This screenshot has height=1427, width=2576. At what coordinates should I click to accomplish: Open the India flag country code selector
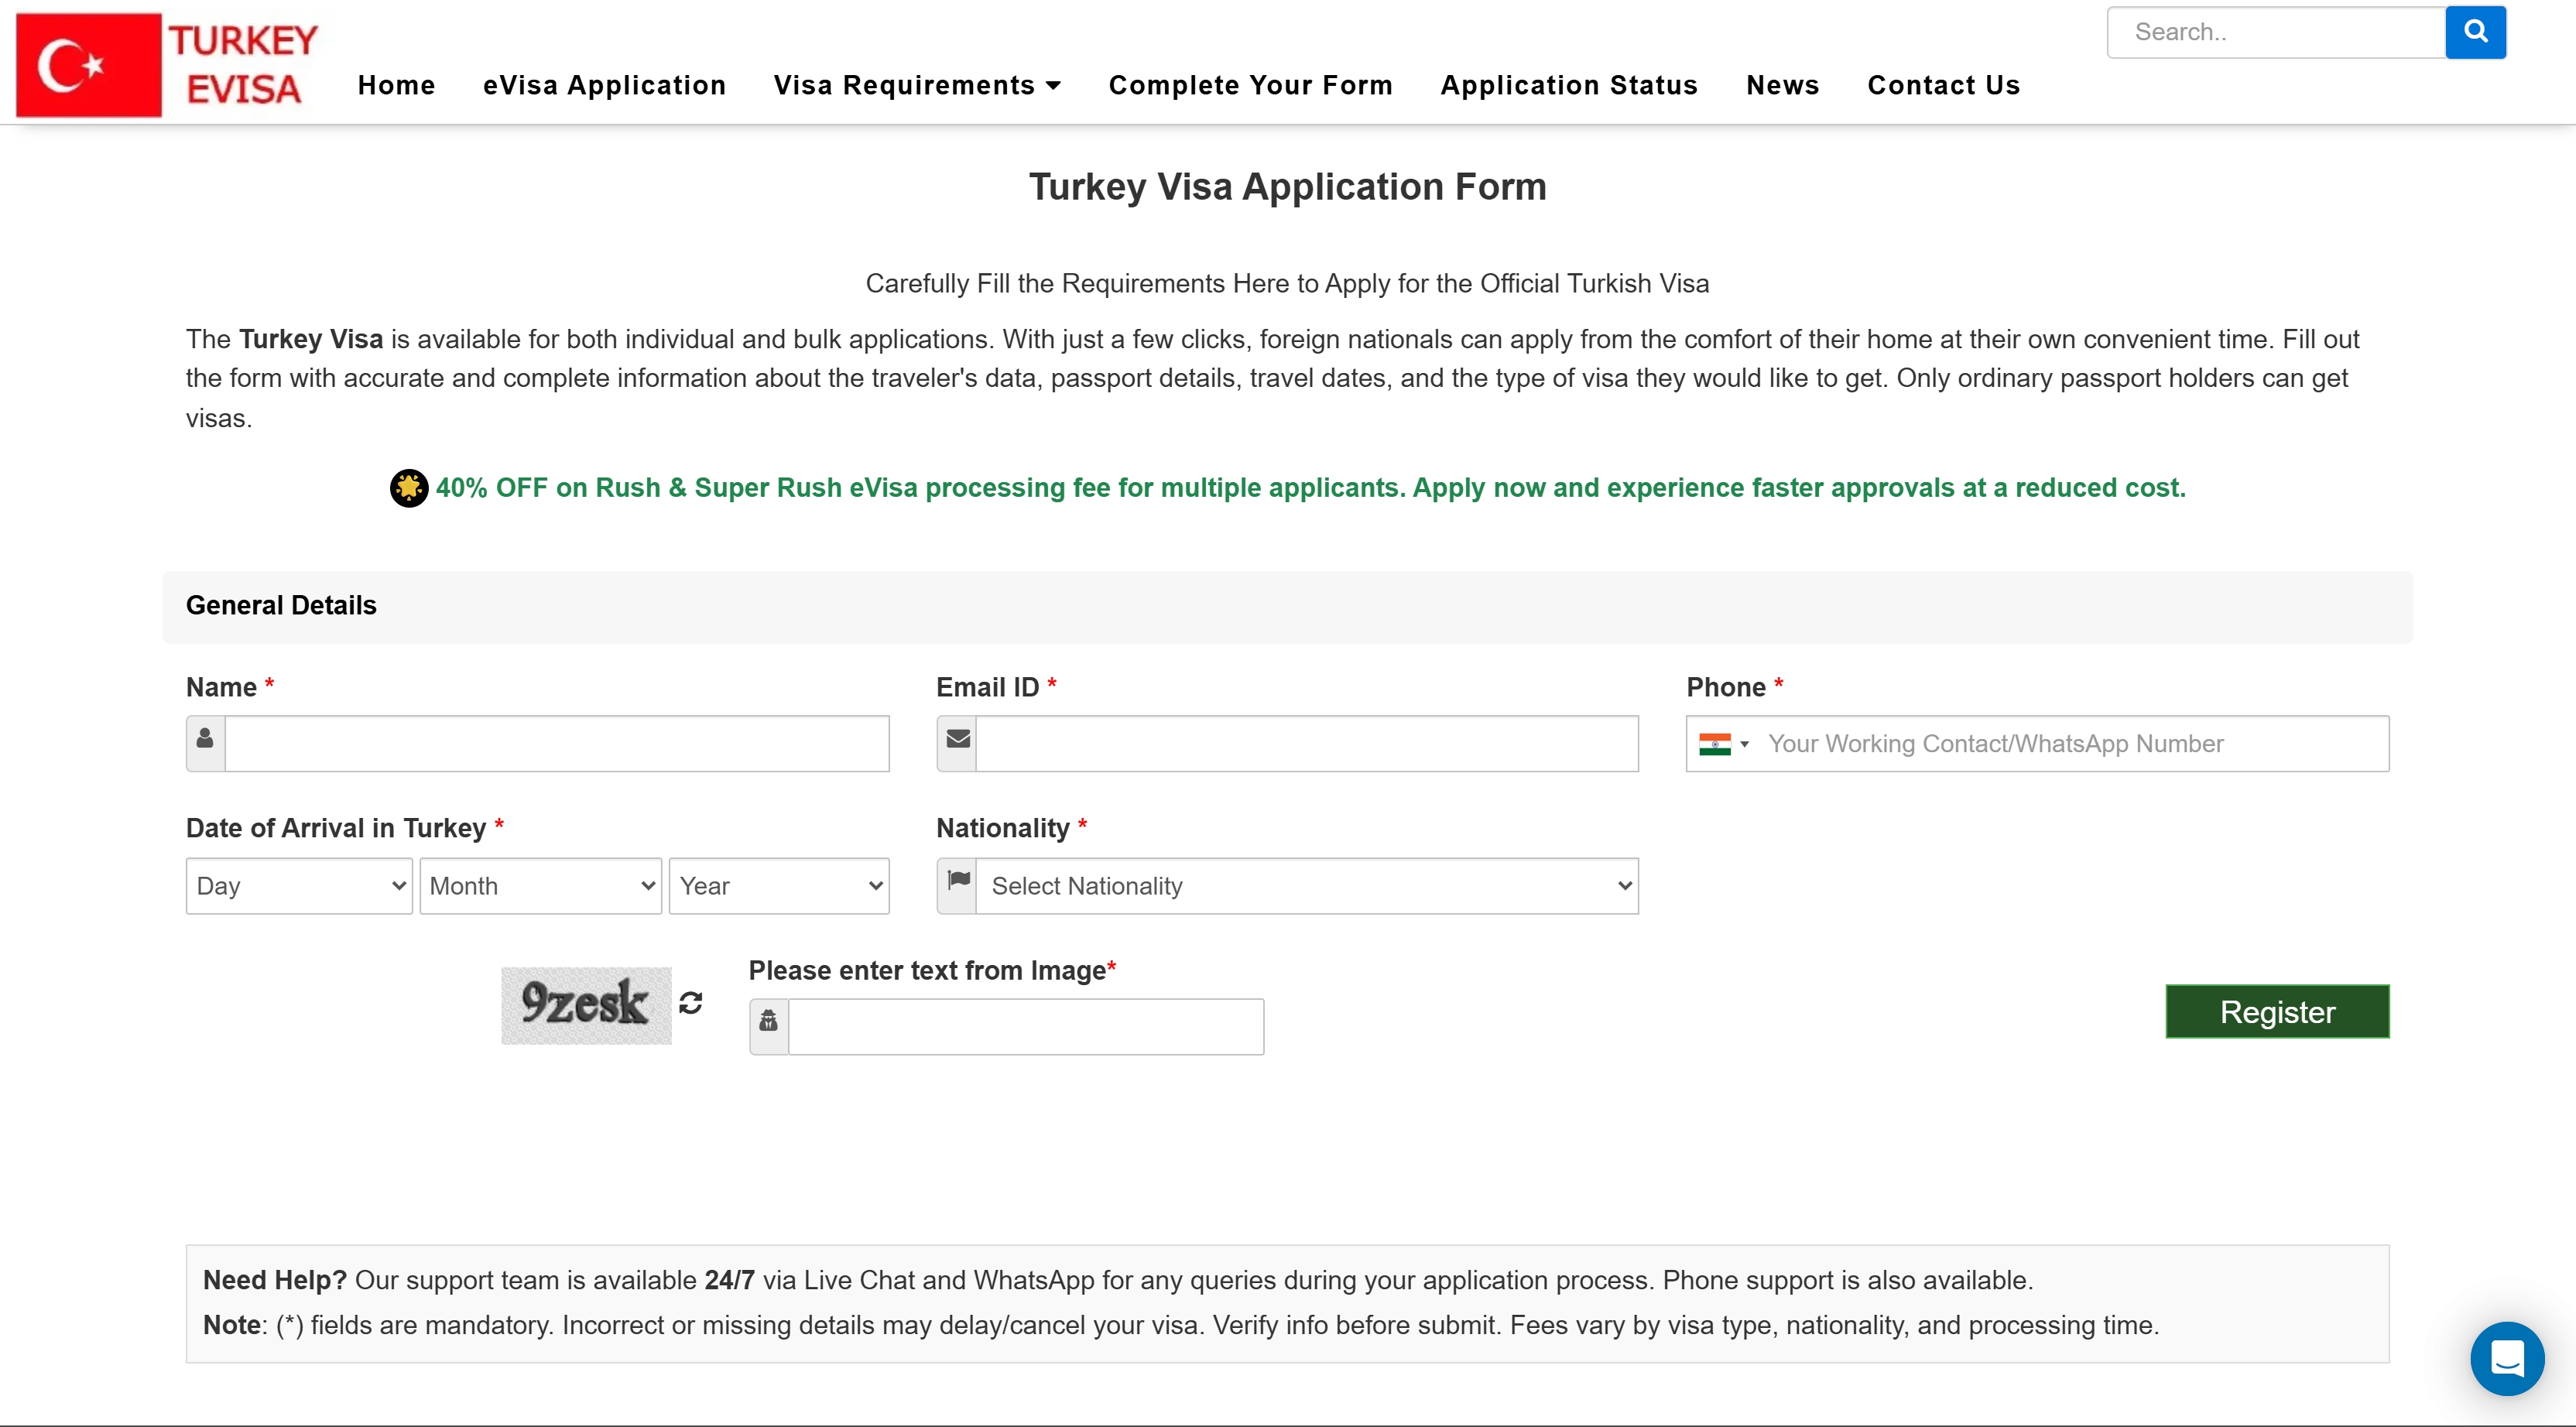coord(1722,743)
